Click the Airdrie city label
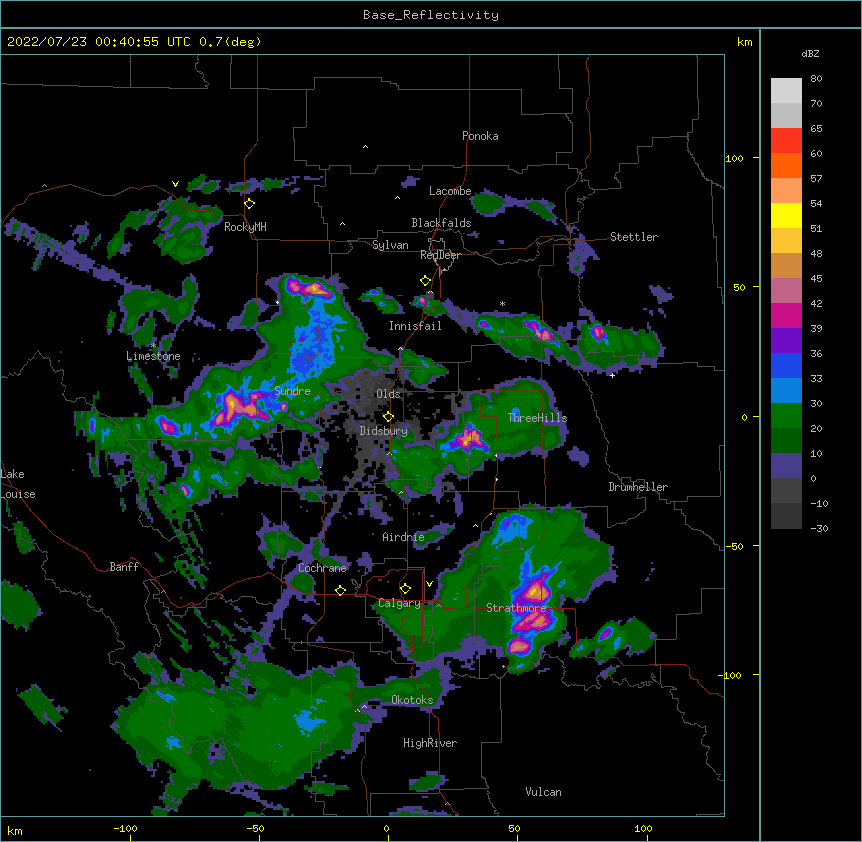 pyautogui.click(x=403, y=537)
